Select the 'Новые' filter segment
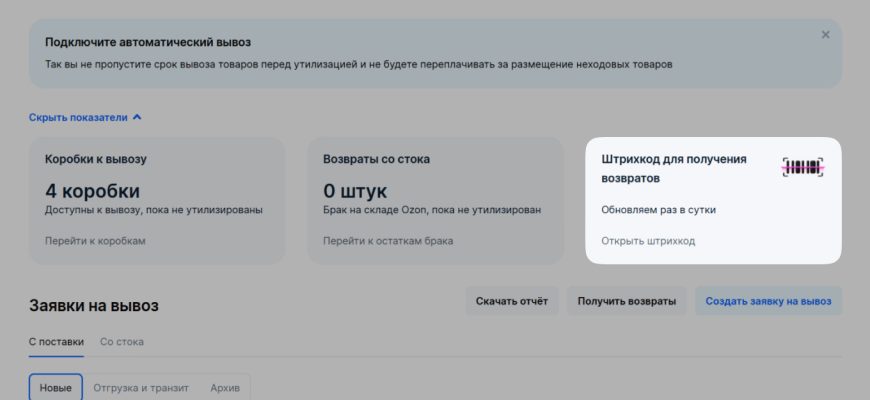 point(56,387)
